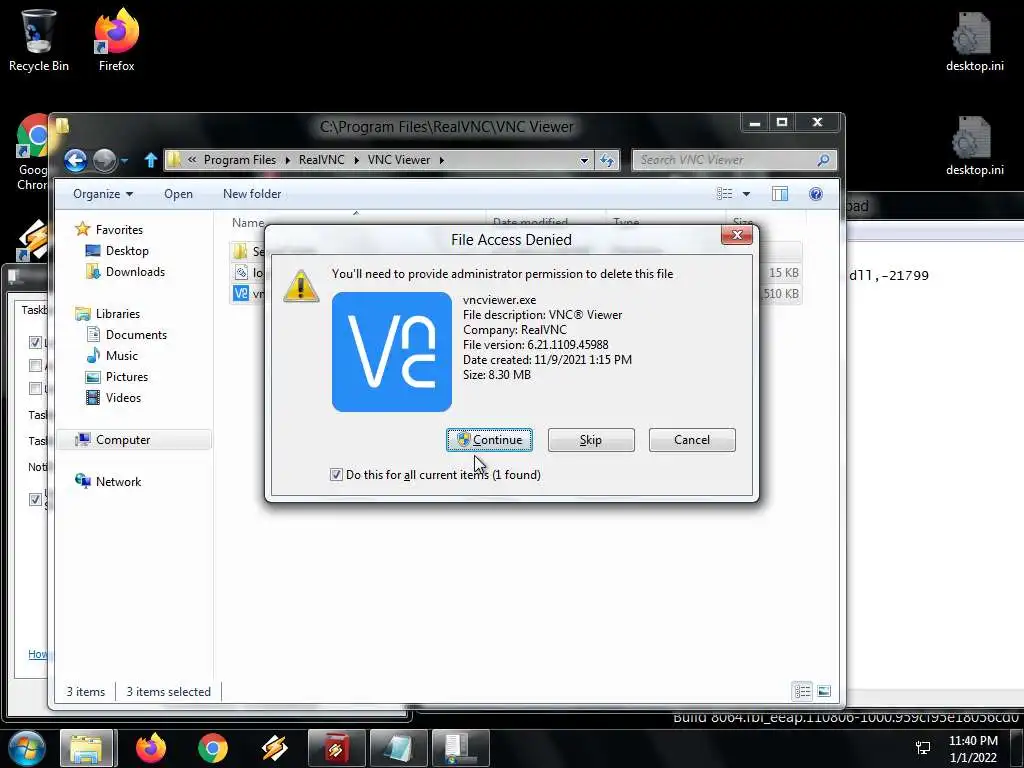This screenshot has width=1024, height=768.
Task: Open Documents library
Action: tap(136, 334)
